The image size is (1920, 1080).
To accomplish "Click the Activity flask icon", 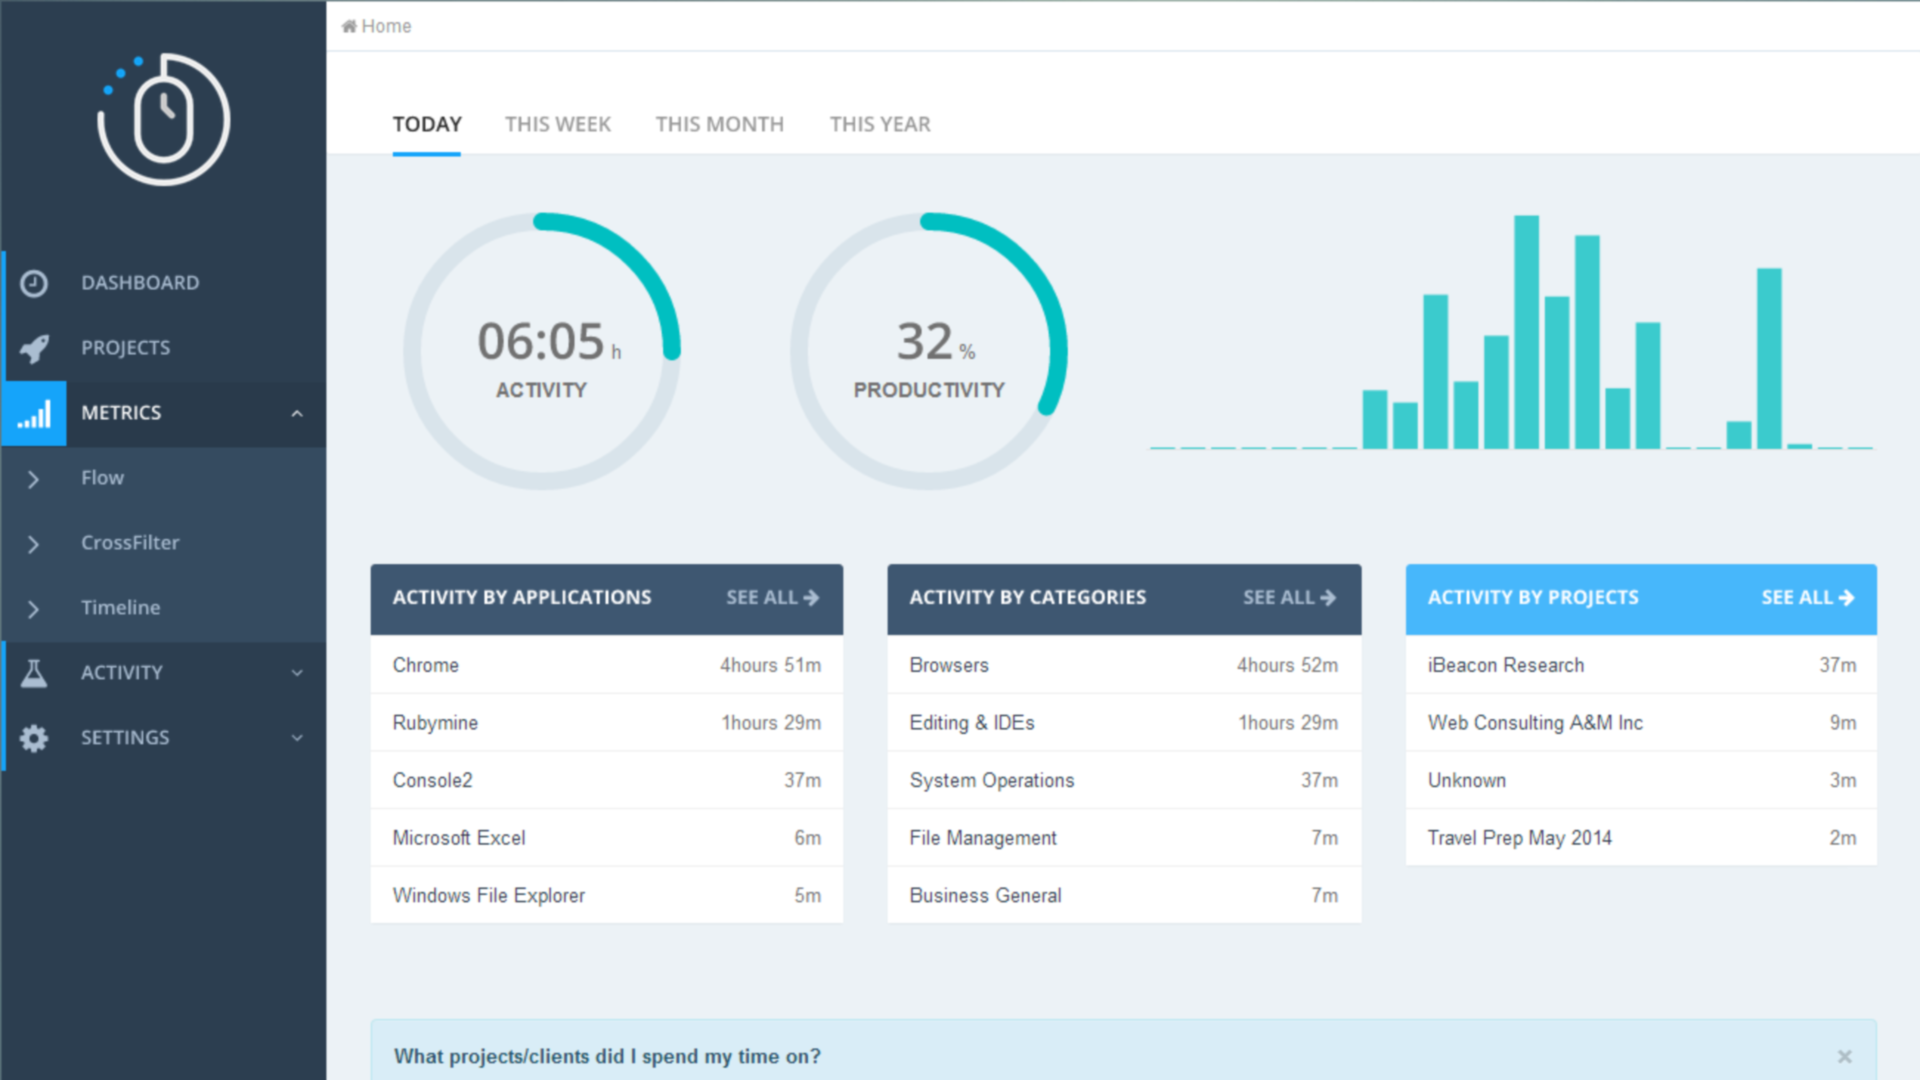I will pos(34,673).
